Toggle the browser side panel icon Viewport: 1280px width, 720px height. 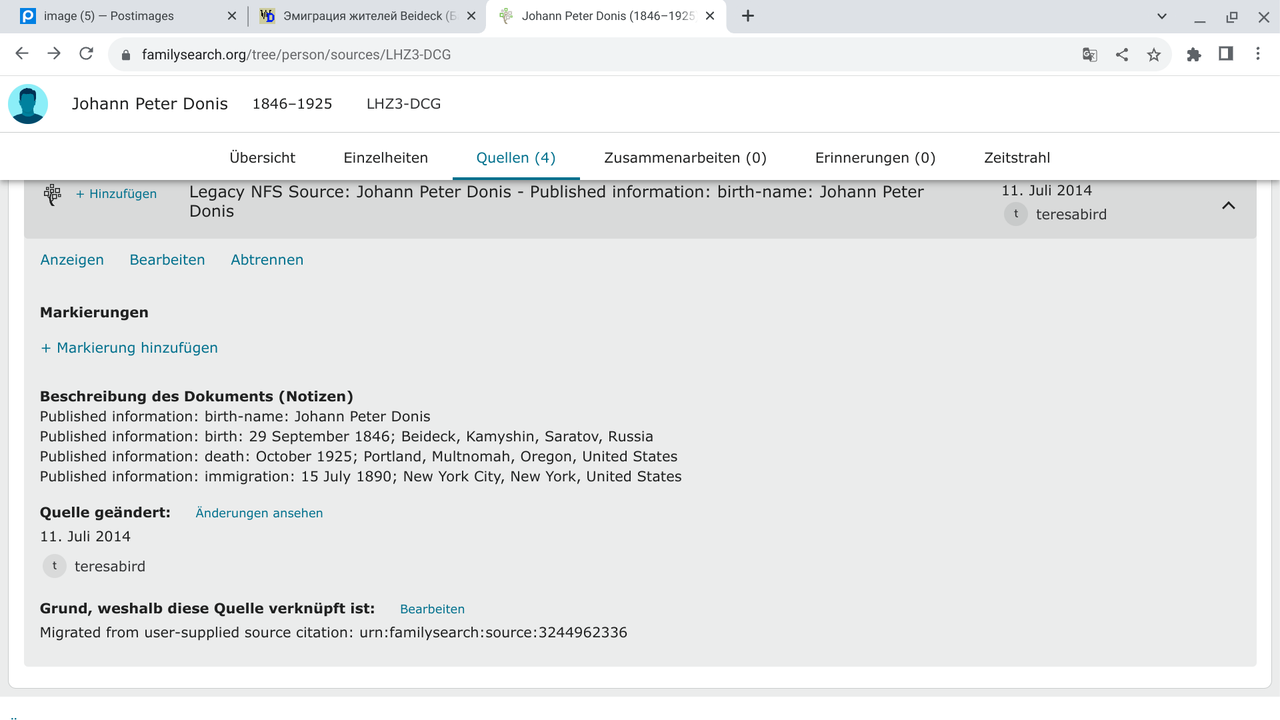[x=1226, y=55]
